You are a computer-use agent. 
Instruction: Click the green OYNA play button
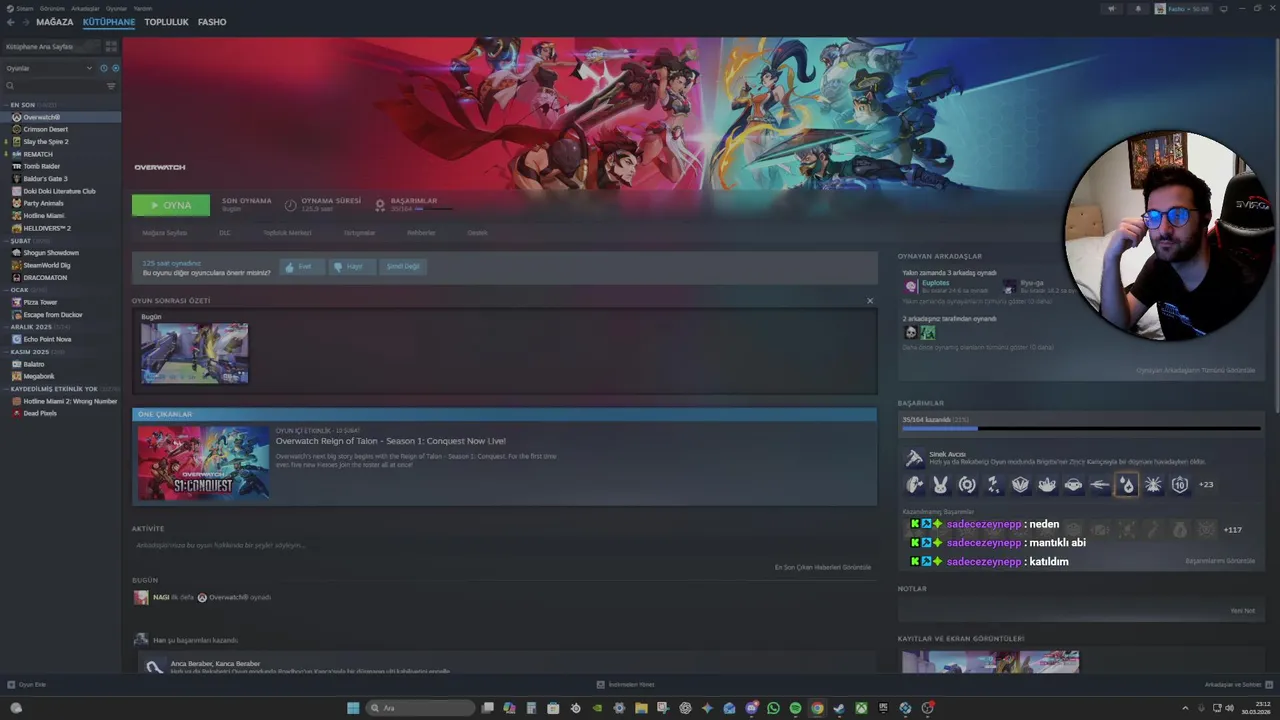click(171, 205)
